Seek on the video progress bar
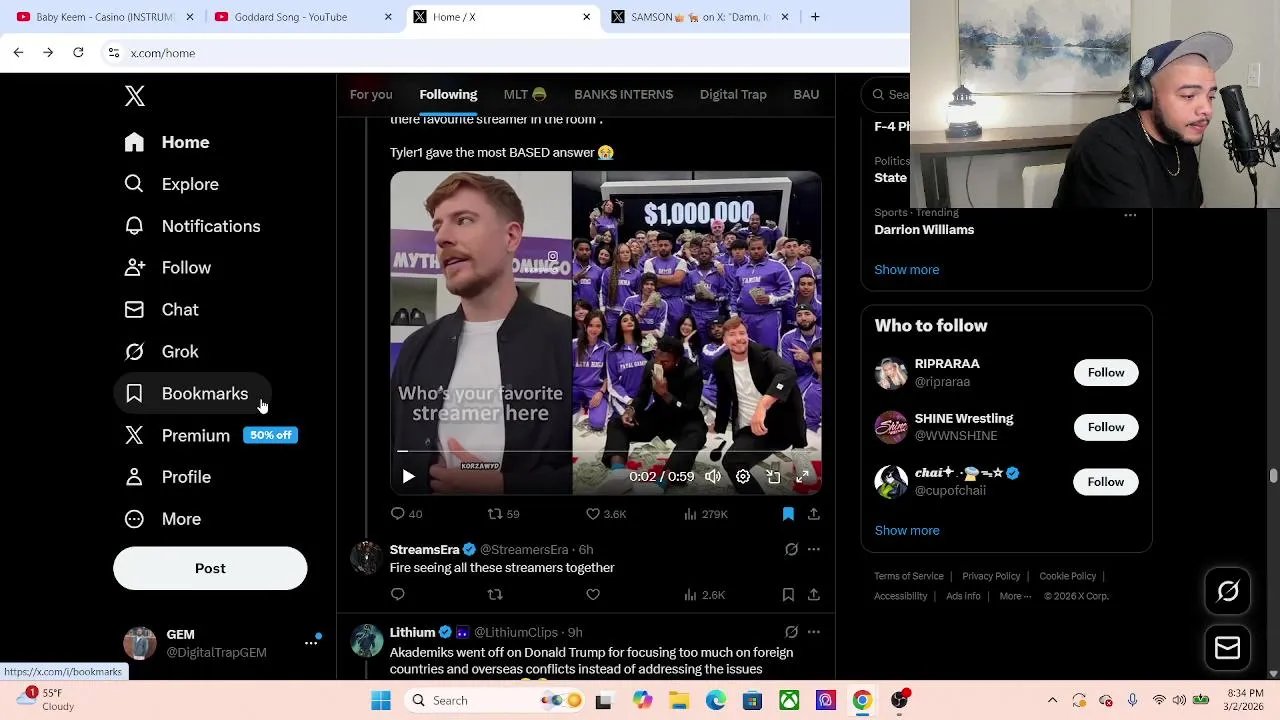 point(606,451)
